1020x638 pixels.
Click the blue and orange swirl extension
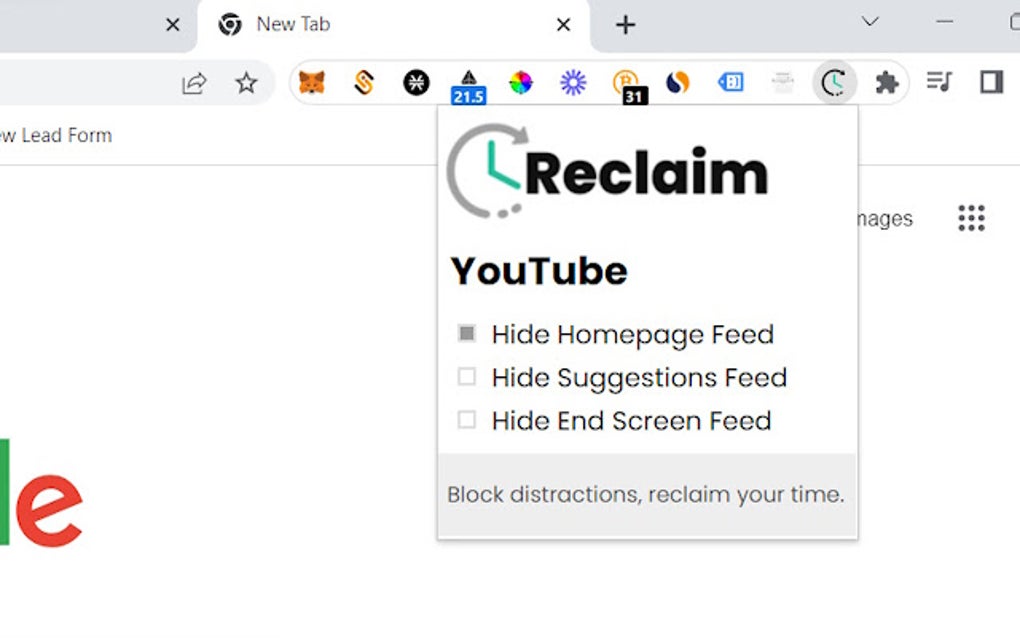click(678, 83)
